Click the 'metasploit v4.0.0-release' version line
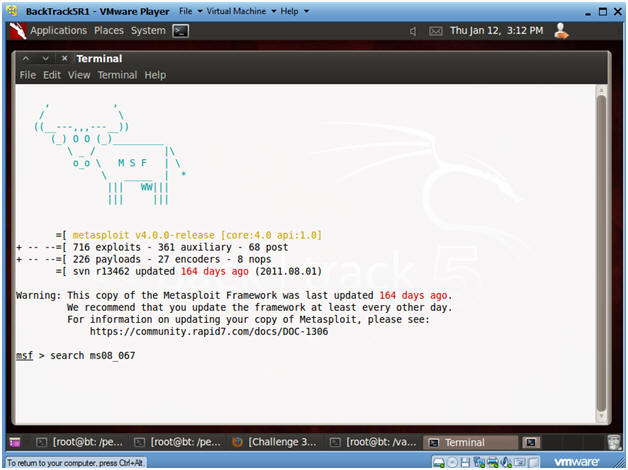The height and width of the screenshot is (470, 628). point(197,235)
